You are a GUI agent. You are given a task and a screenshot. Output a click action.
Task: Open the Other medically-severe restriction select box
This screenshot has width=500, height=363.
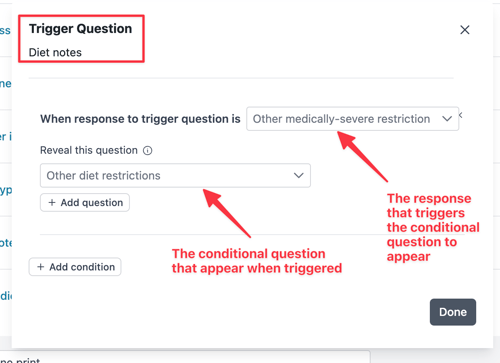point(352,119)
